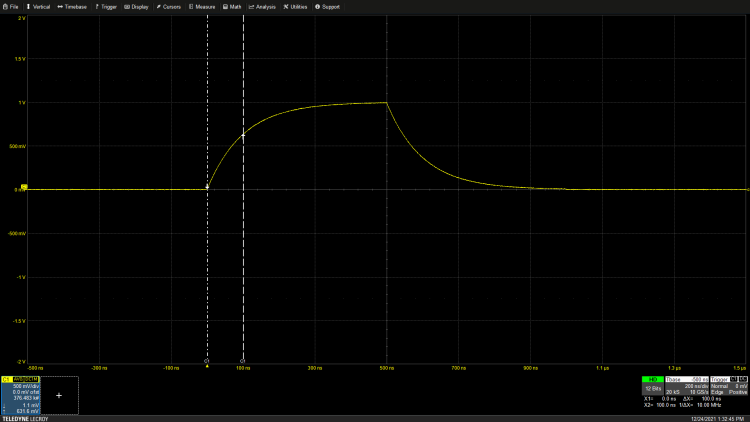Click the yellow C1 ground level marker

pyautogui.click(x=24, y=187)
